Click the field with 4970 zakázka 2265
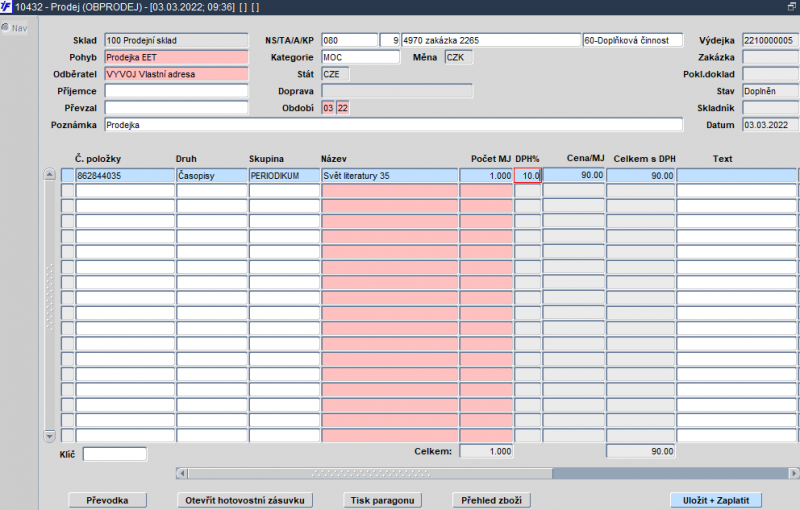Viewport: 800px width, 510px height. click(x=491, y=40)
